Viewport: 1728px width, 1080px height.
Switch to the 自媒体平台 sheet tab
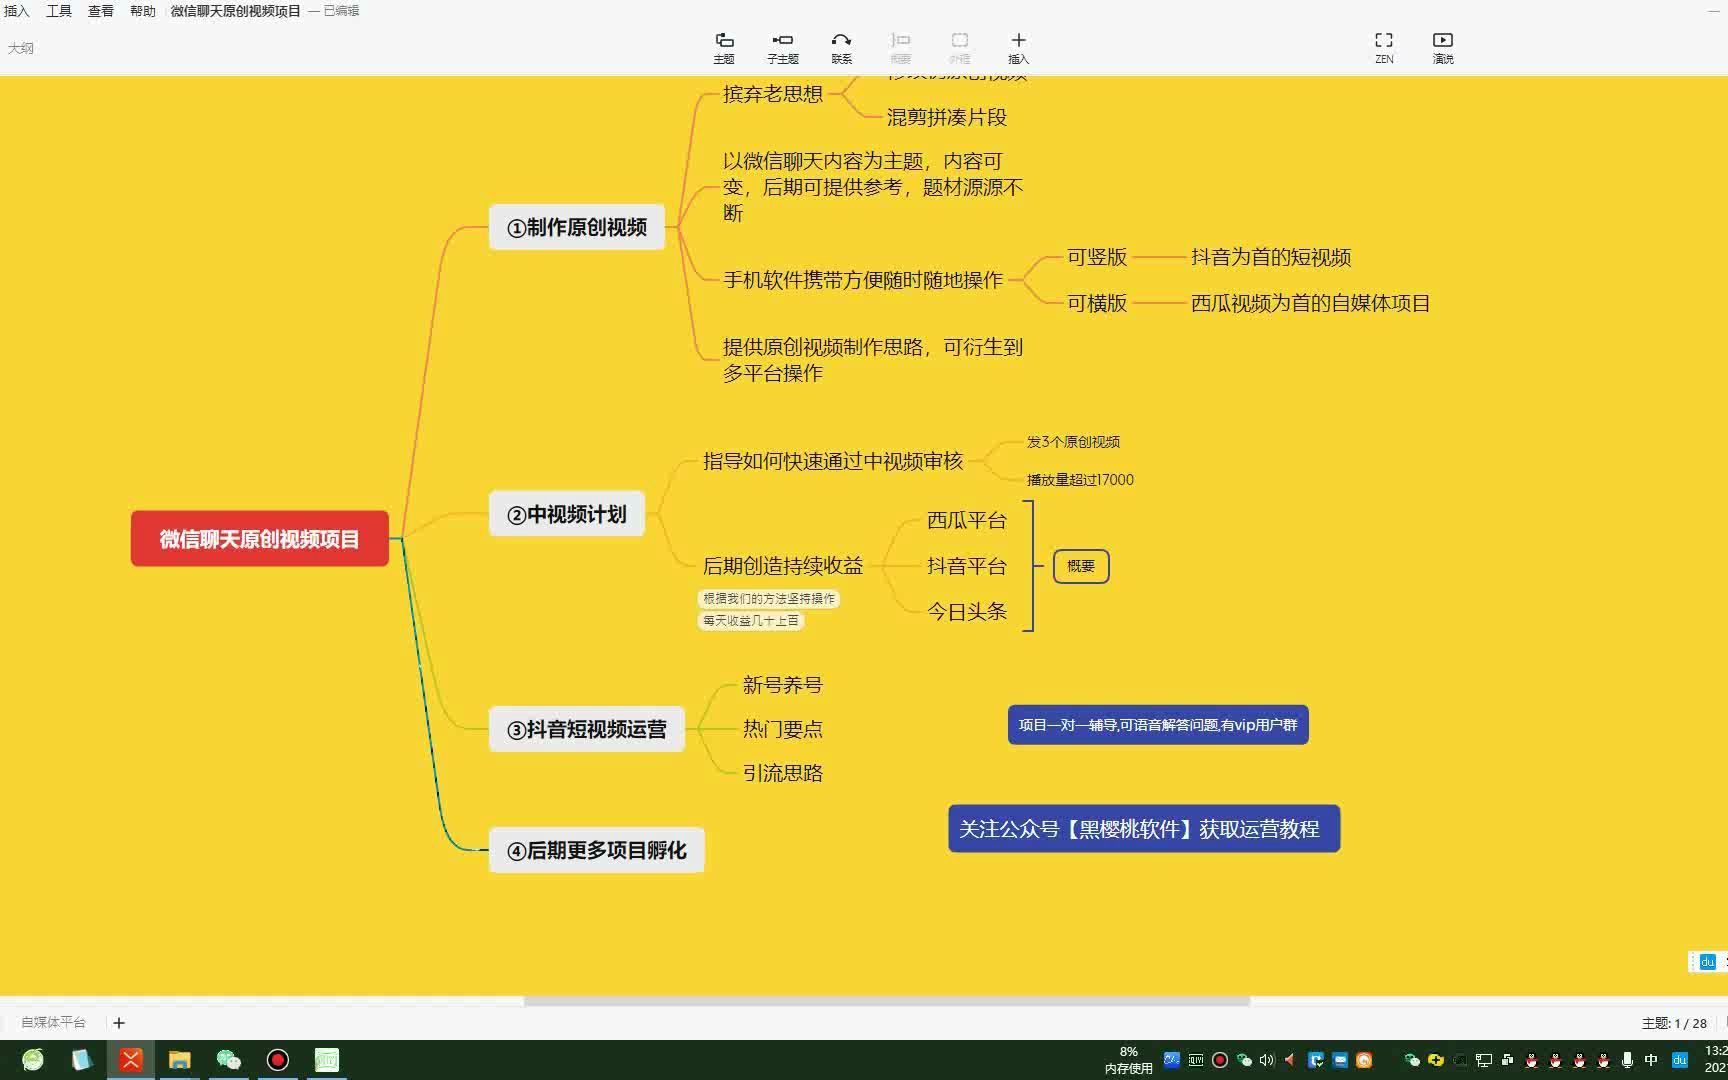point(53,1023)
